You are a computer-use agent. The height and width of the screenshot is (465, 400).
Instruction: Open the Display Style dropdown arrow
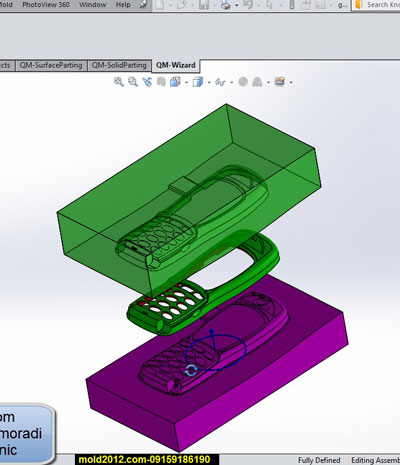(209, 82)
